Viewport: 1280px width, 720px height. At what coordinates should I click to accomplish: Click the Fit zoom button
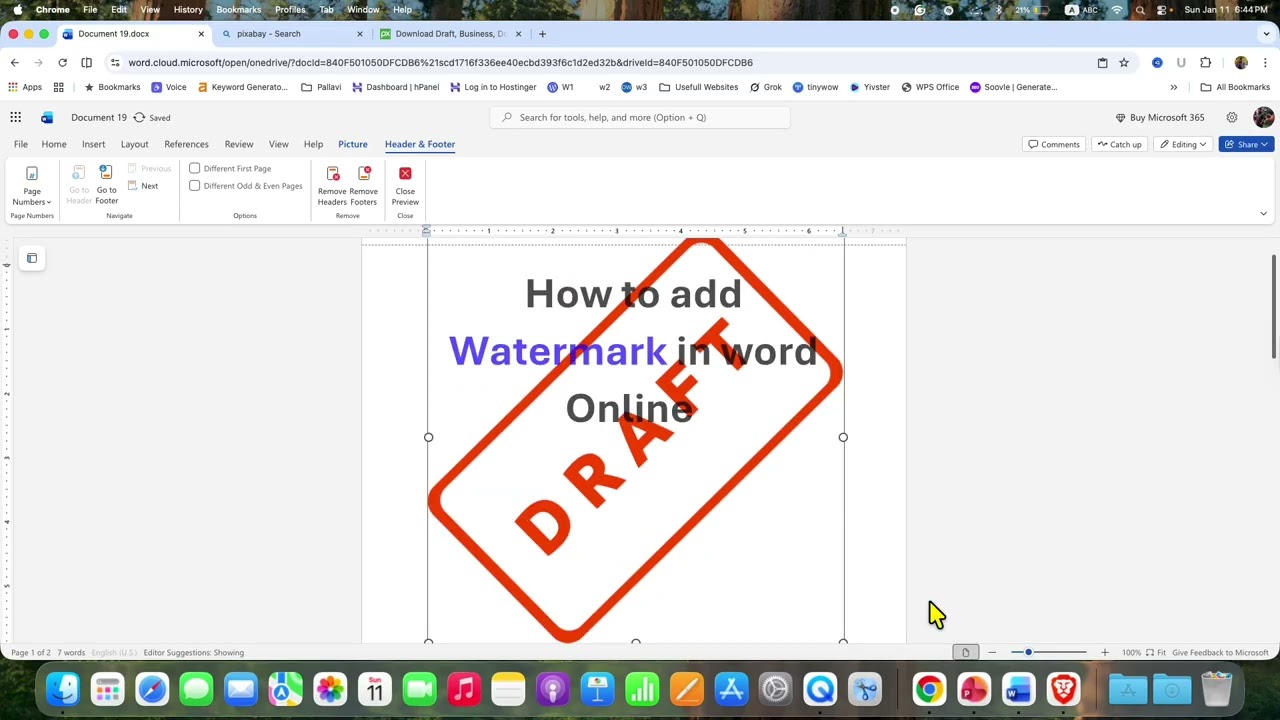click(x=1157, y=652)
